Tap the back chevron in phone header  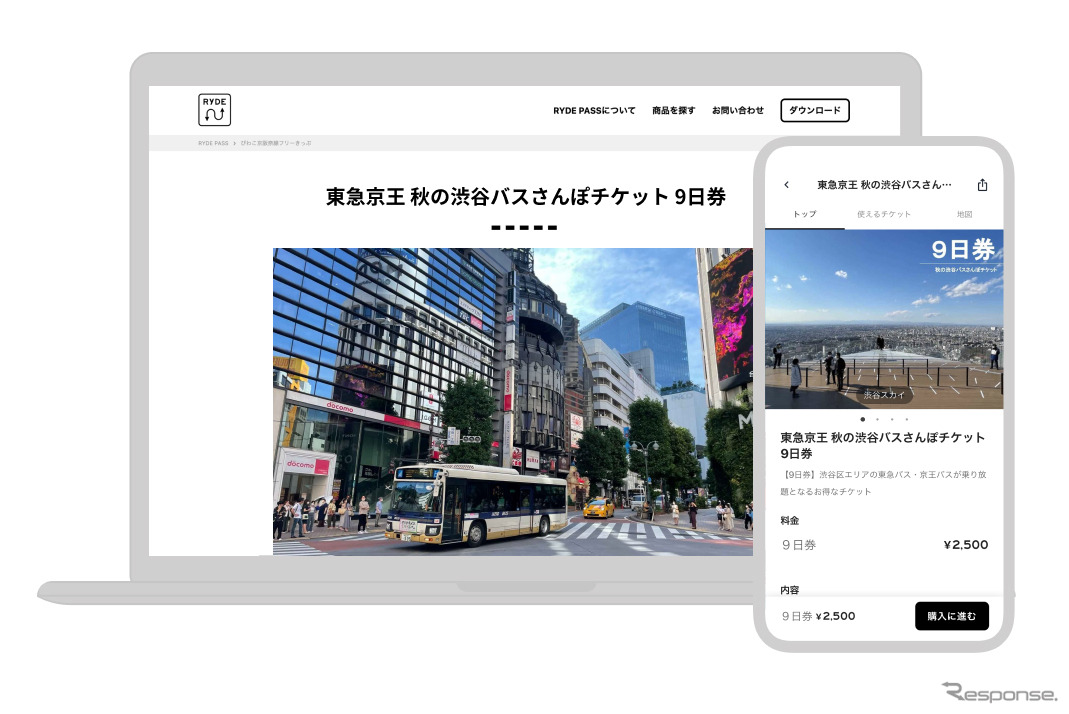787,185
